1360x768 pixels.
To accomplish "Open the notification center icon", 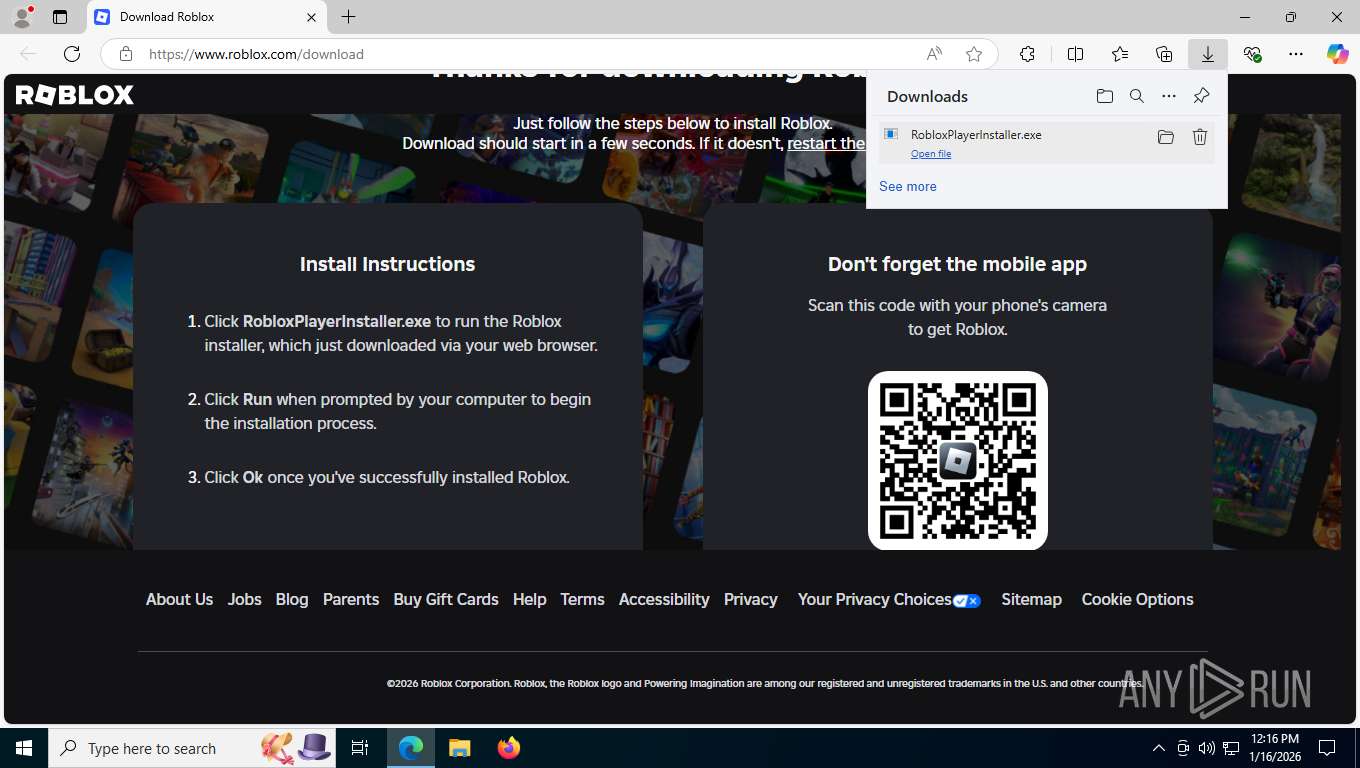I will (1327, 748).
